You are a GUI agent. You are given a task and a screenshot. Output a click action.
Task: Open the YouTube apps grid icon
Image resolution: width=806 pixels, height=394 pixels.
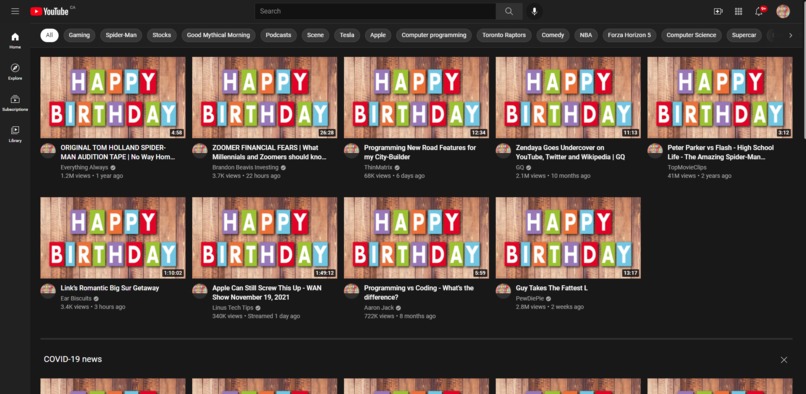coord(739,11)
